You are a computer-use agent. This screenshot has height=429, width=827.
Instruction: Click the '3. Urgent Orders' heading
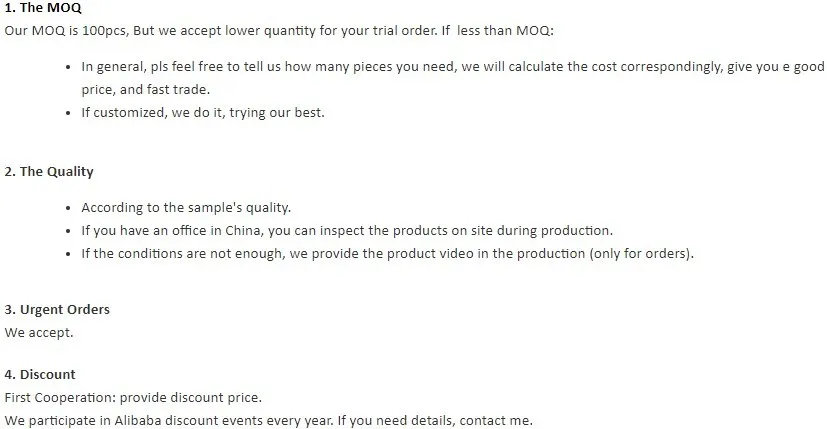point(57,310)
